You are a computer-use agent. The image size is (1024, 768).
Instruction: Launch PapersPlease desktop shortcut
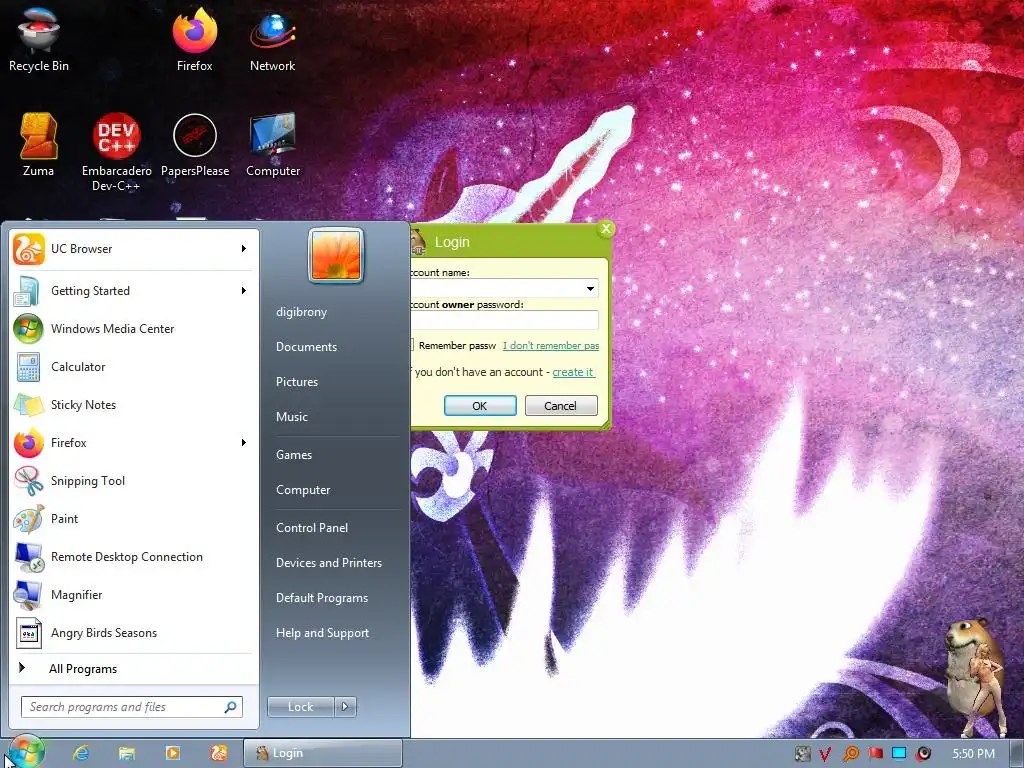pyautogui.click(x=195, y=145)
